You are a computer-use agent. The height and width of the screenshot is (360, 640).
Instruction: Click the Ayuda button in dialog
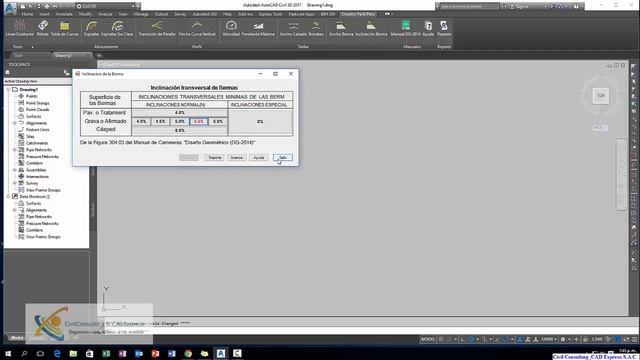point(259,158)
